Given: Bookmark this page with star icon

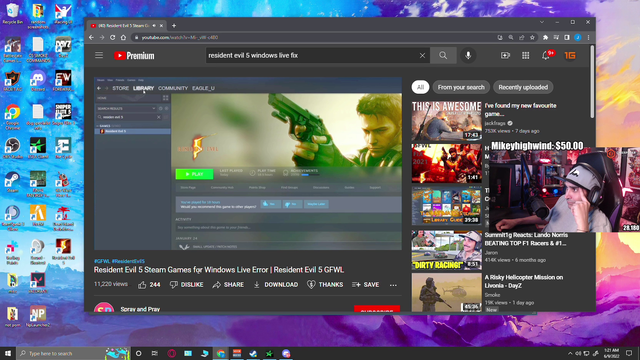Looking at the screenshot, I should 532,38.
